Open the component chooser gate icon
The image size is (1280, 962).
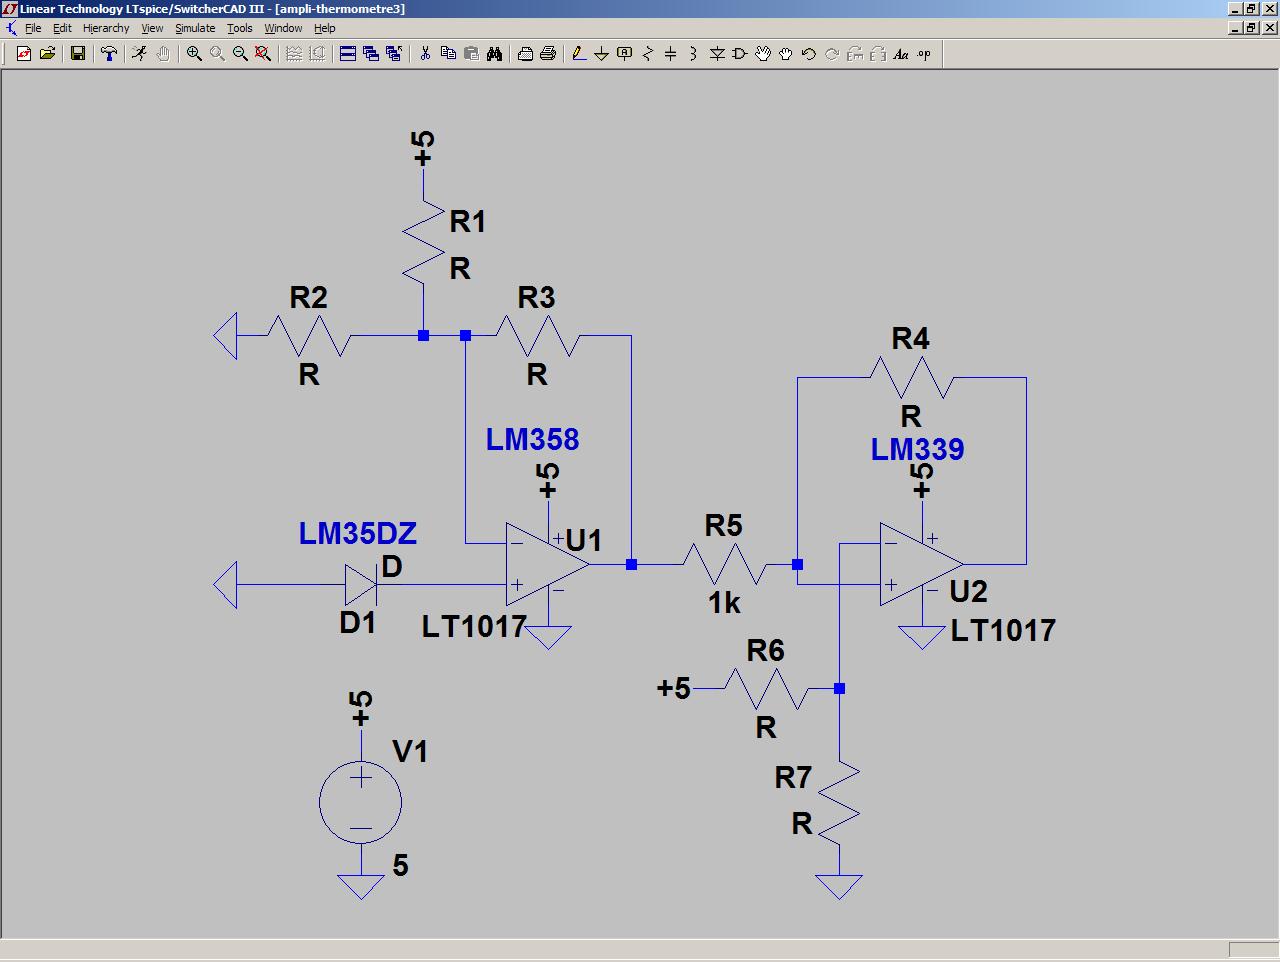click(740, 54)
